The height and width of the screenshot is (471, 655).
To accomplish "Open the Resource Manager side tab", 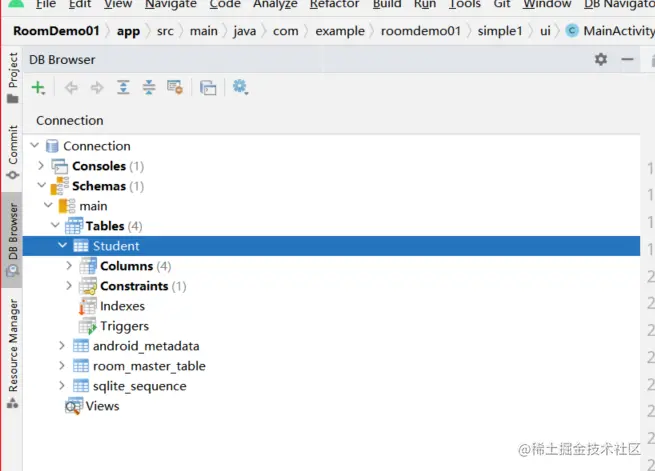I will coord(13,354).
